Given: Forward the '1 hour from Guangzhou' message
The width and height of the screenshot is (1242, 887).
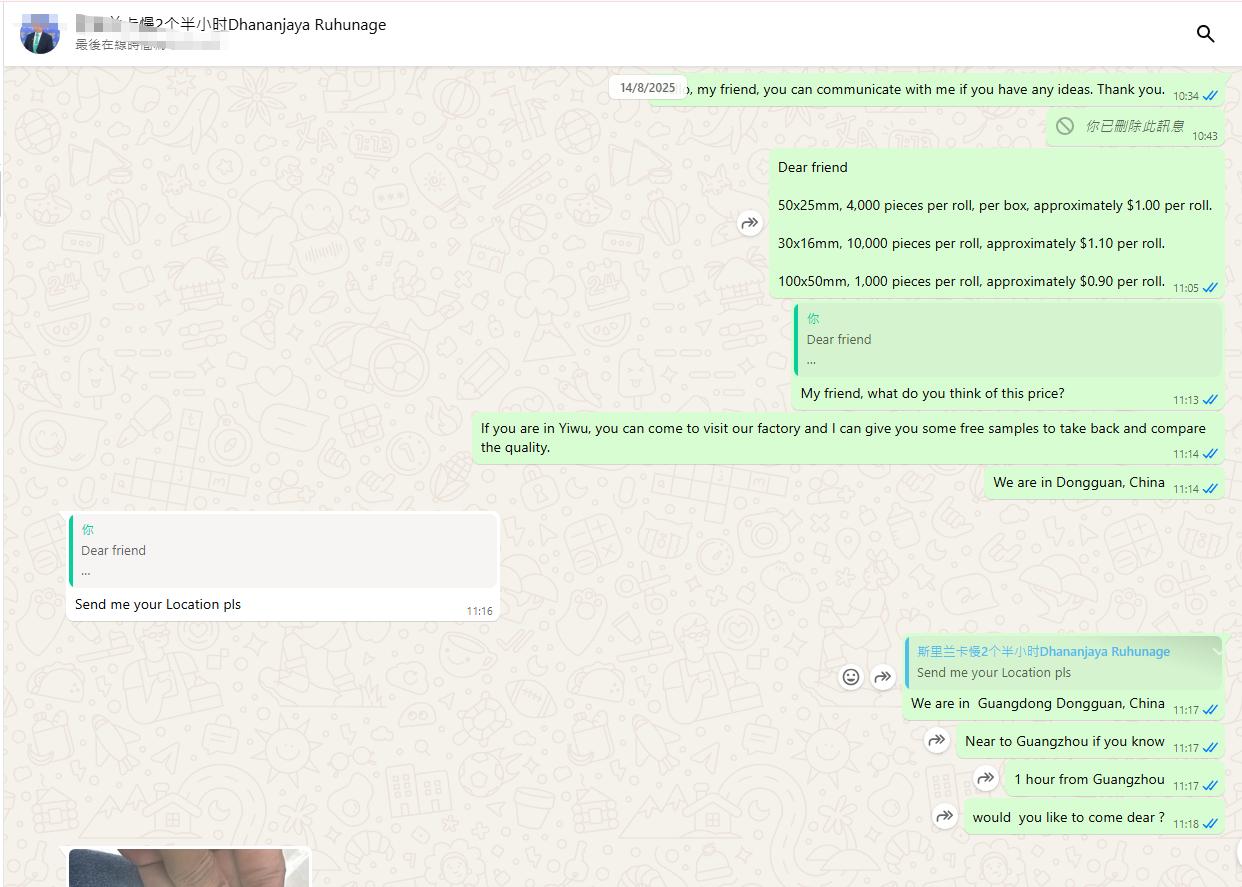Looking at the screenshot, I should click(x=986, y=779).
